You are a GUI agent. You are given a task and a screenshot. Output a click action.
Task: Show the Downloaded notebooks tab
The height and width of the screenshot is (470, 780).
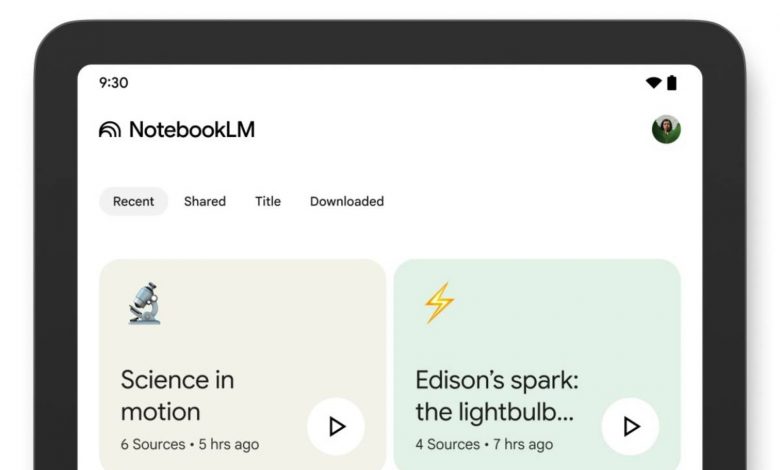click(347, 201)
